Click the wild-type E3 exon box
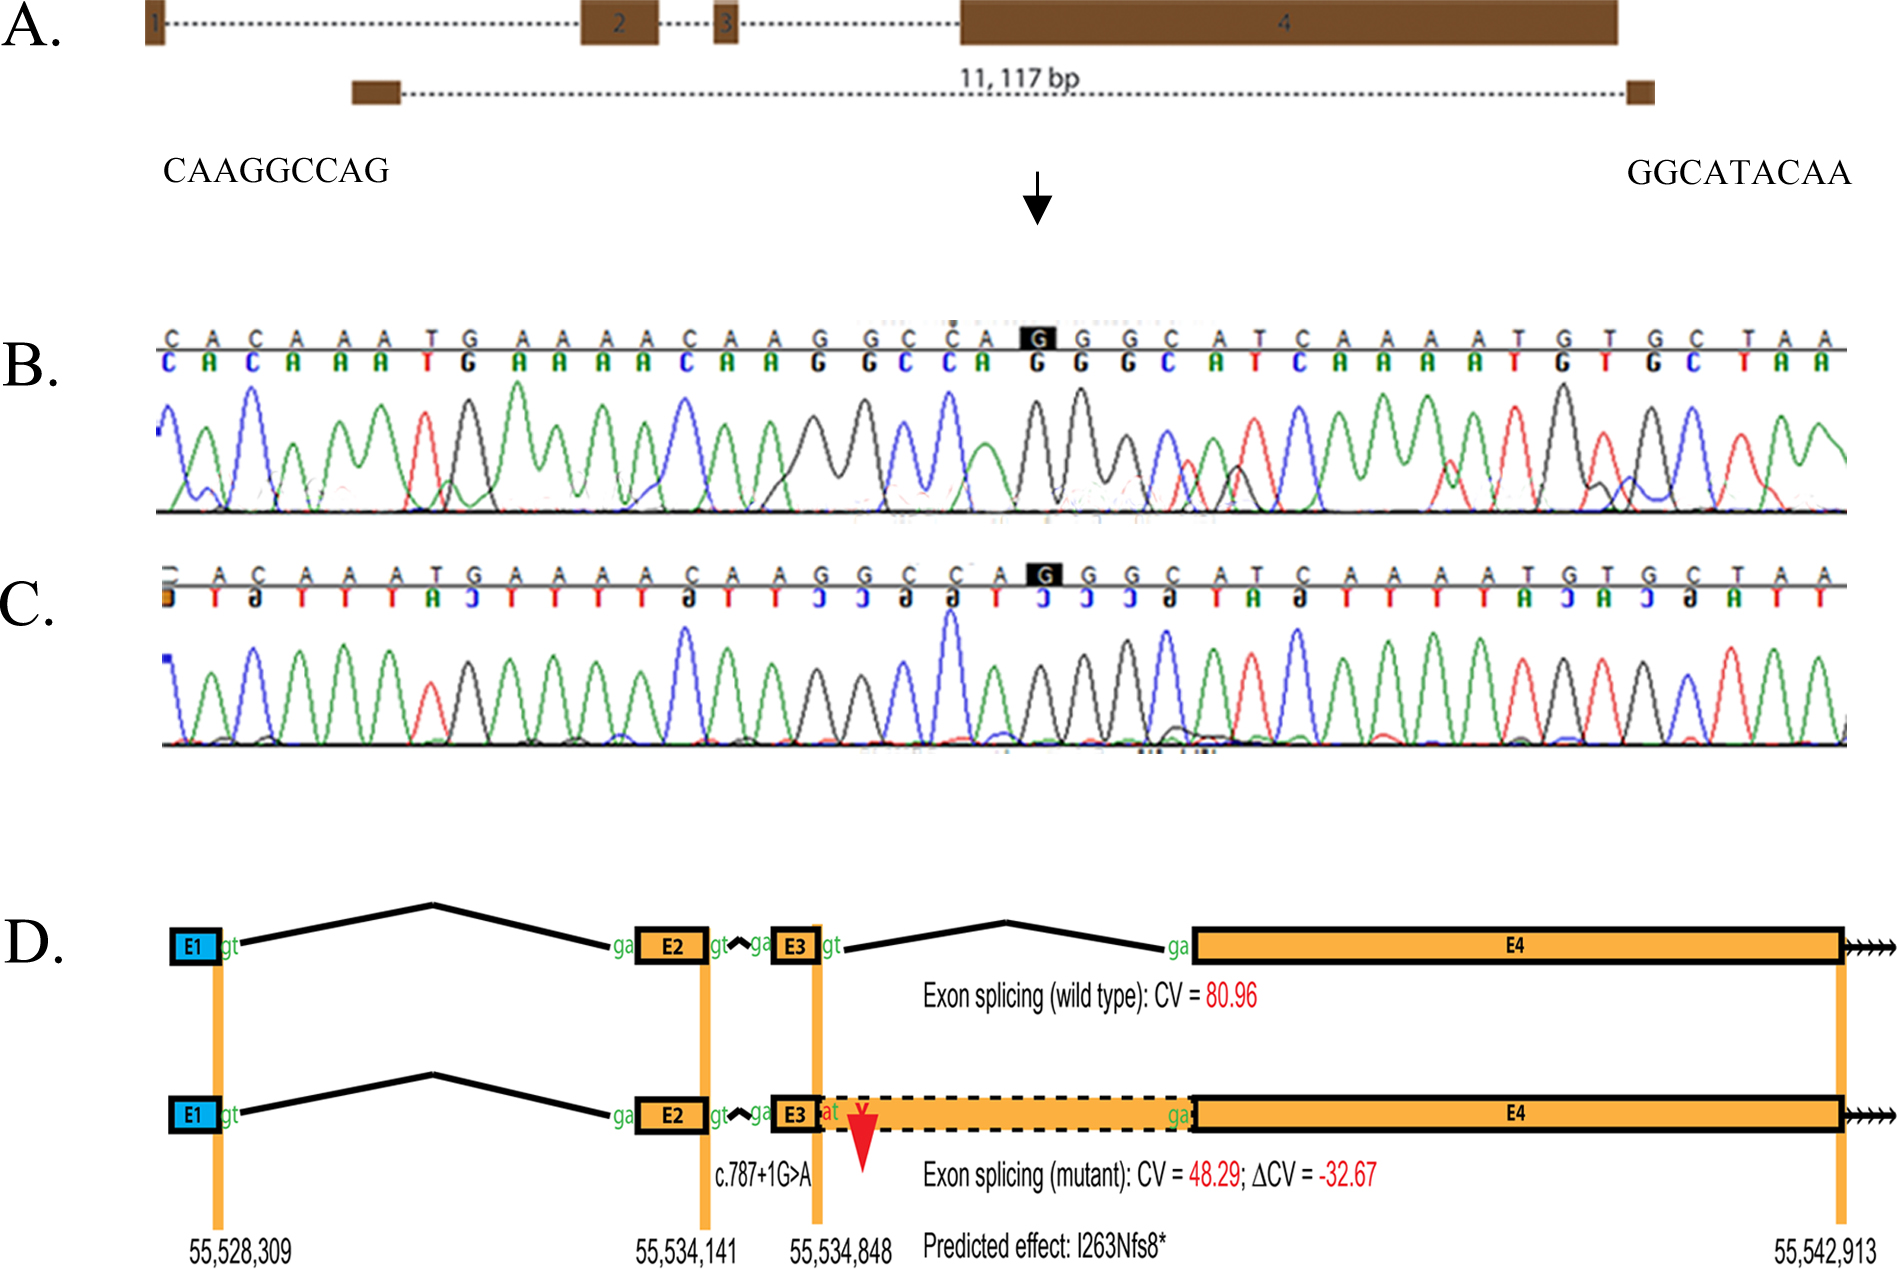This screenshot has width=1897, height=1269. [795, 946]
